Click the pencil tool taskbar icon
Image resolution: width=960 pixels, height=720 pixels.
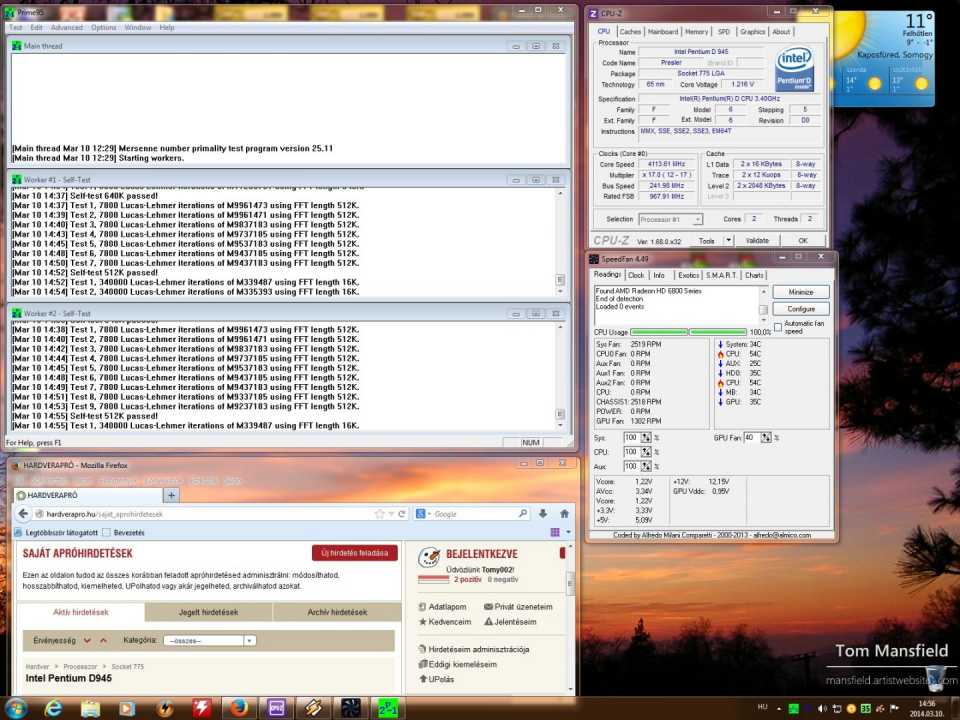[x=313, y=708]
